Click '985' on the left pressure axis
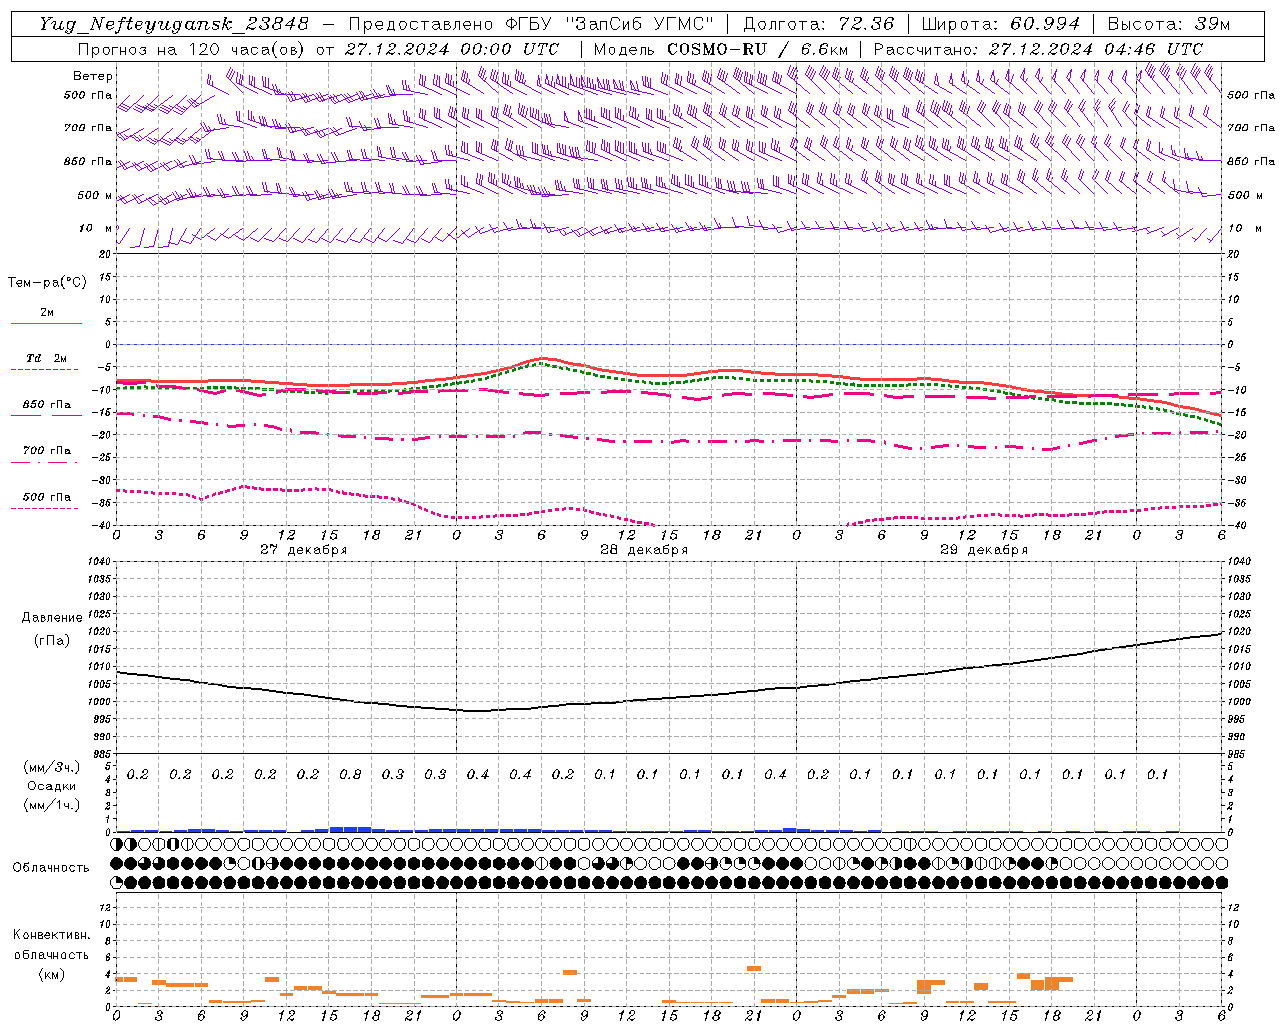 tap(102, 754)
